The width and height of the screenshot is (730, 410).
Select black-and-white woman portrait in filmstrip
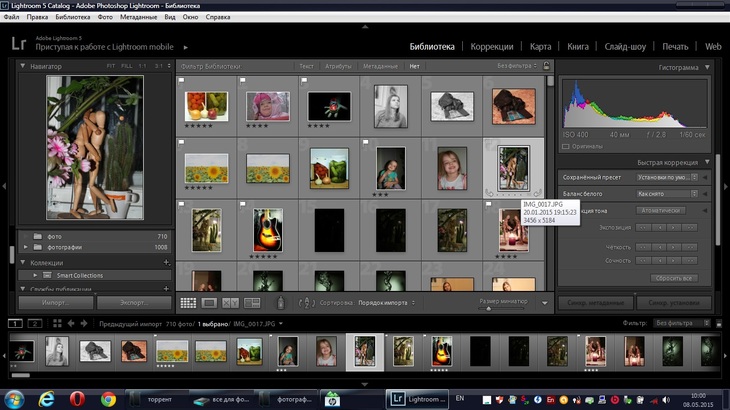point(57,351)
